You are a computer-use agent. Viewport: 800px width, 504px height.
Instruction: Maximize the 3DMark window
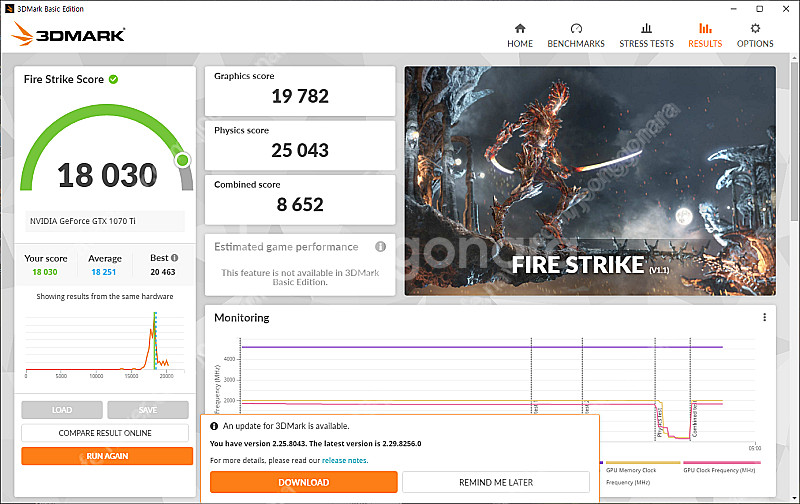pyautogui.click(x=760, y=9)
